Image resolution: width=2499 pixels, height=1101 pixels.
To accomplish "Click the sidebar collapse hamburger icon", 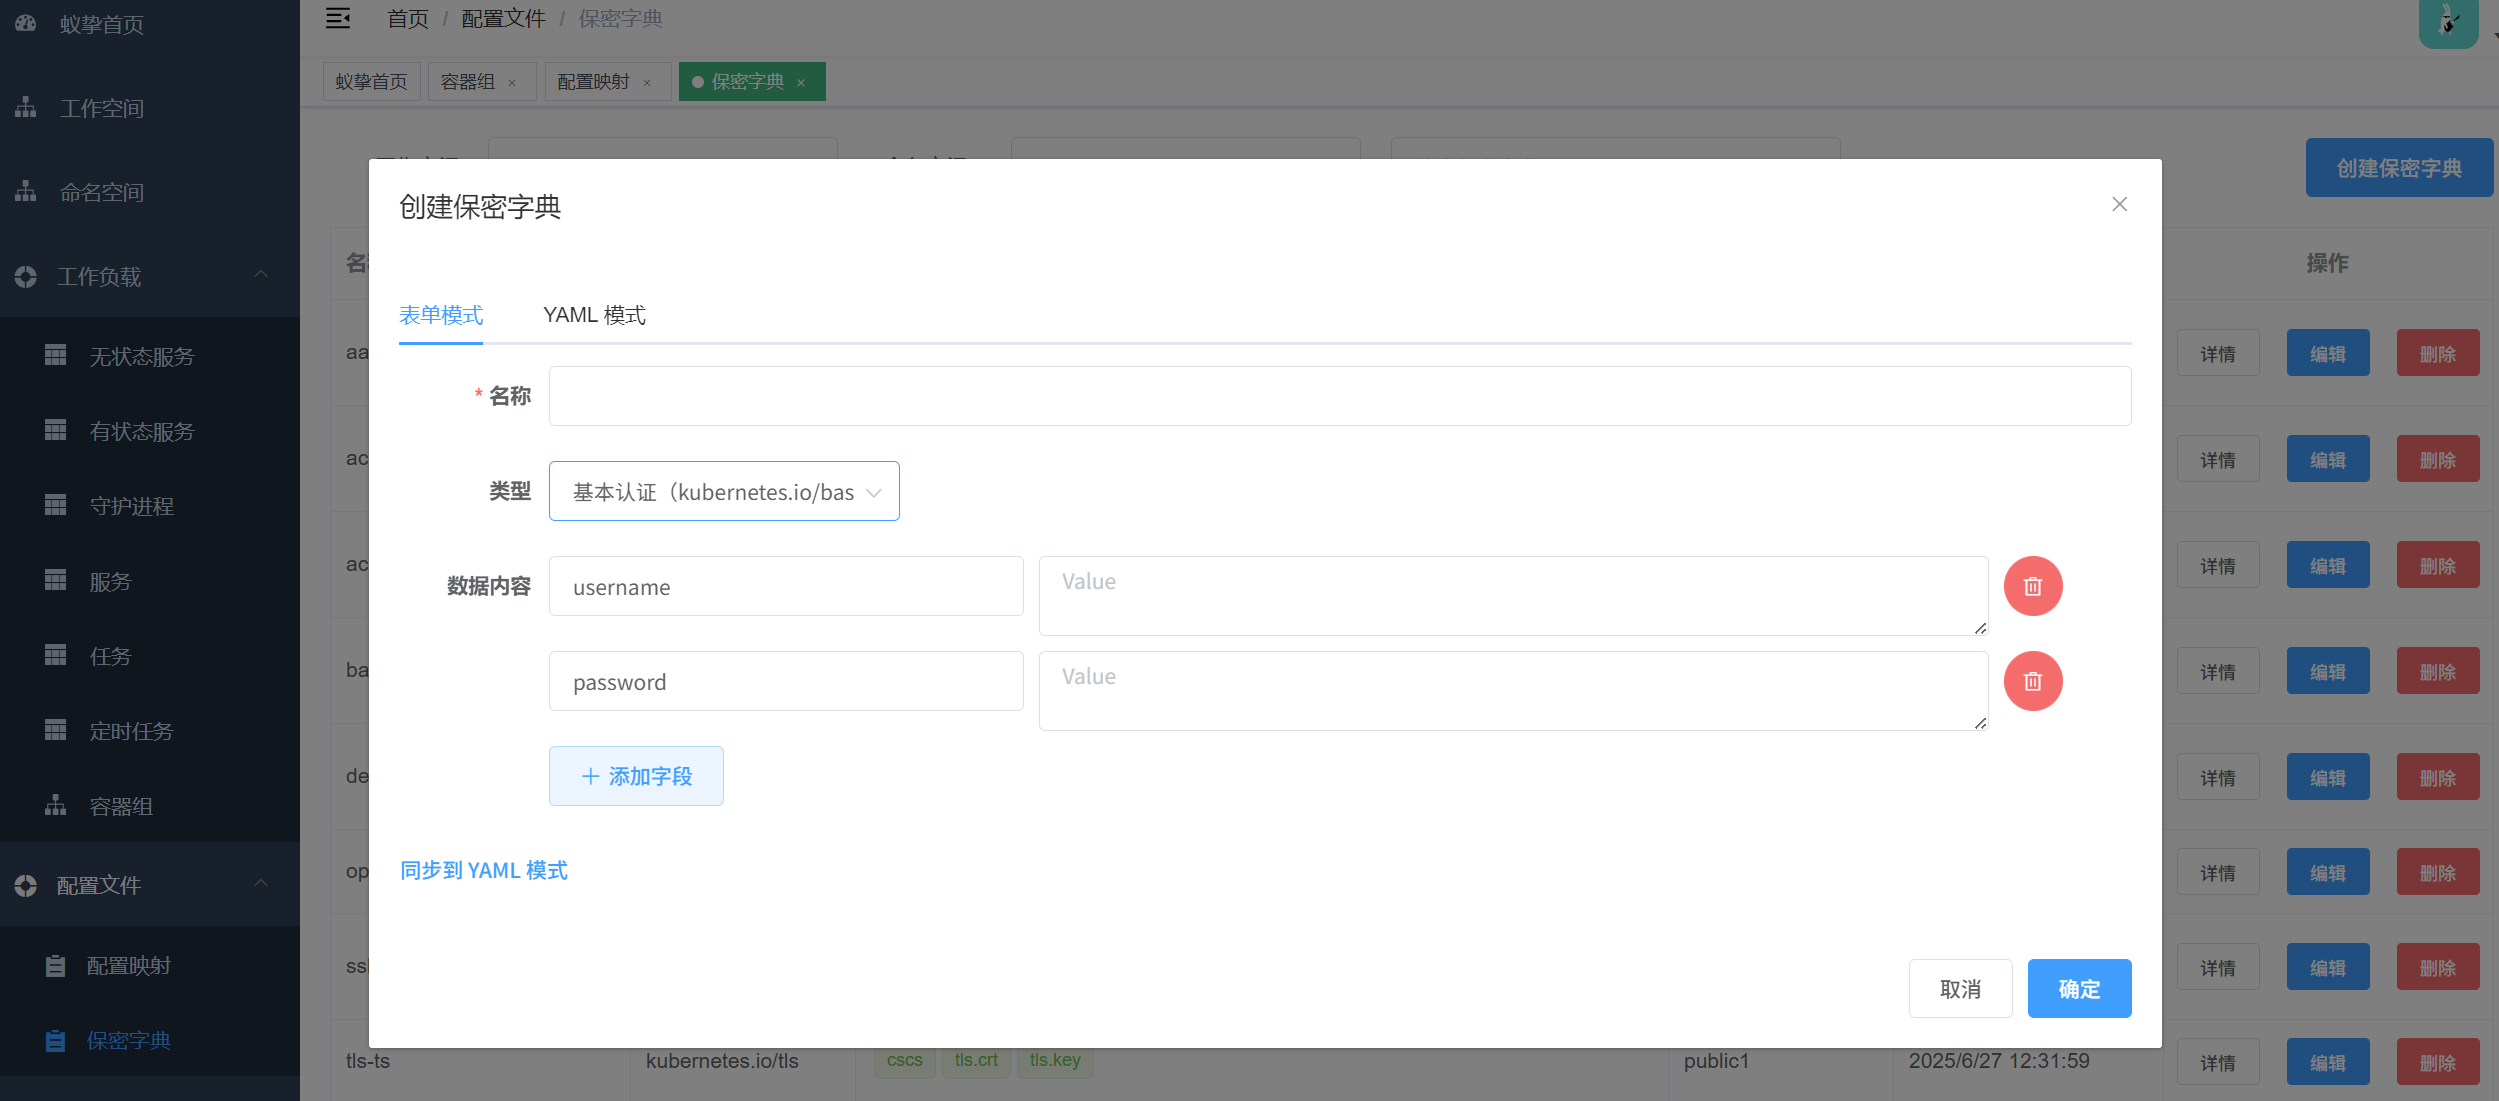I will click(338, 19).
